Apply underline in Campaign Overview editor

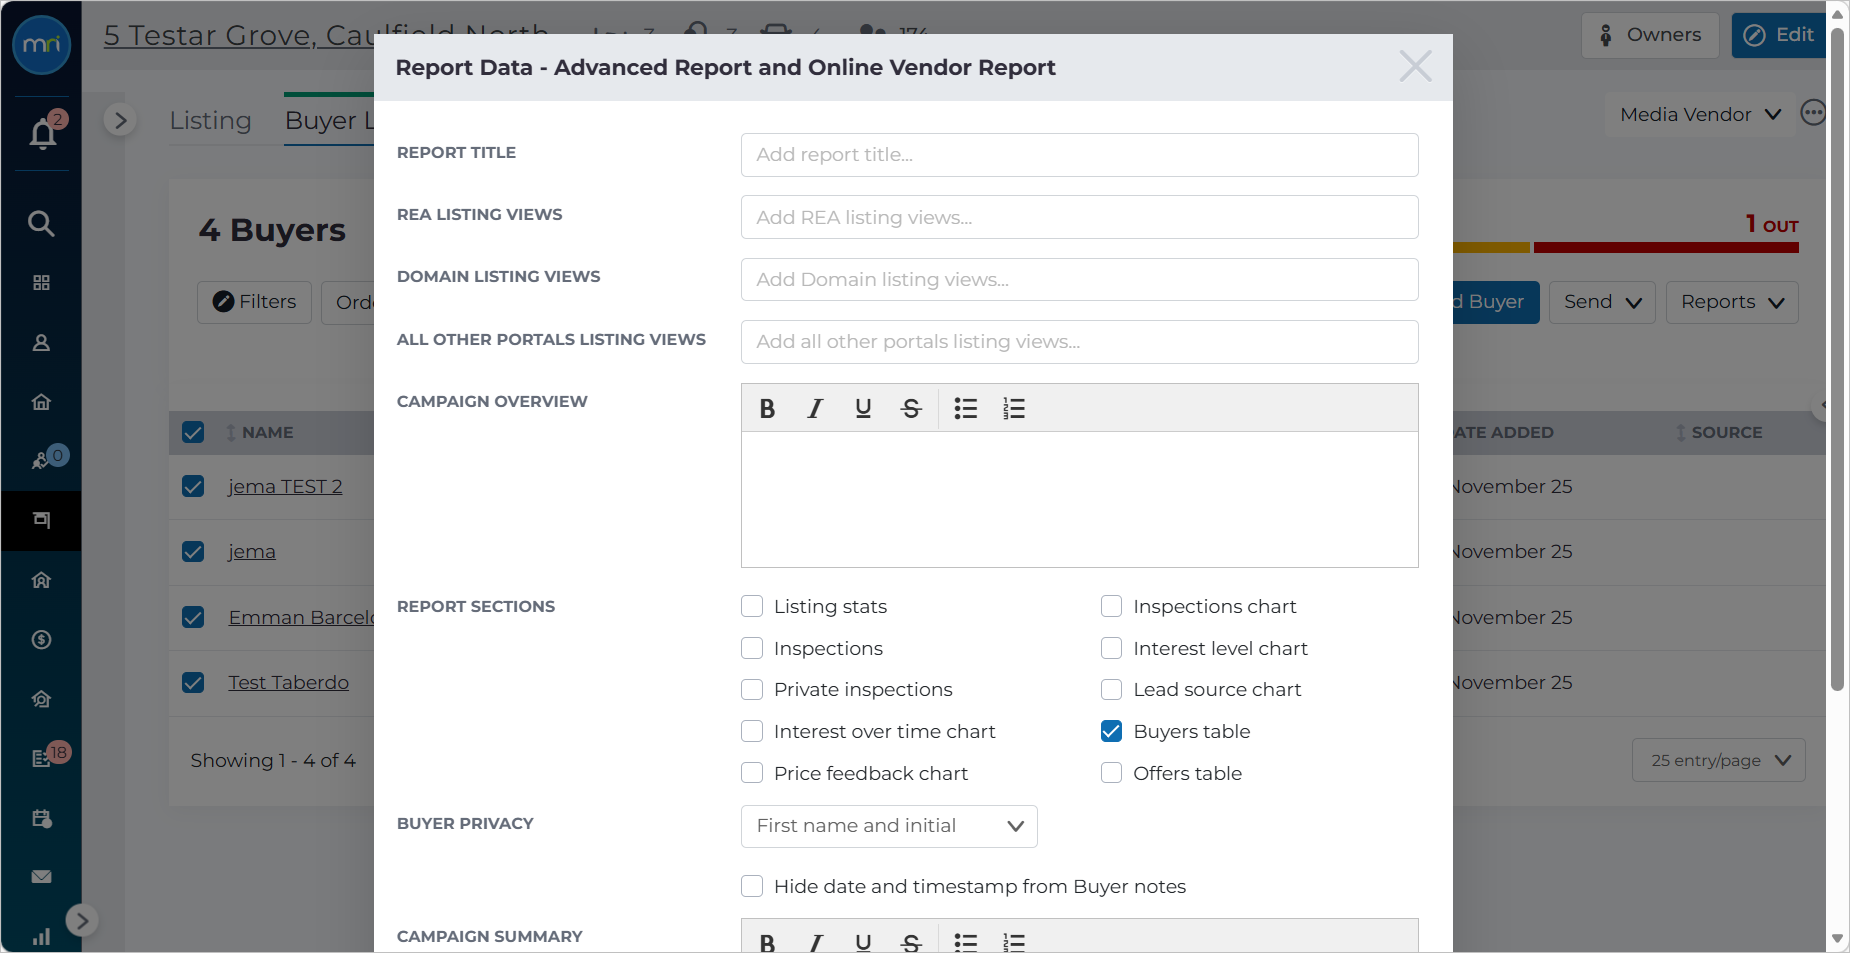(x=863, y=408)
